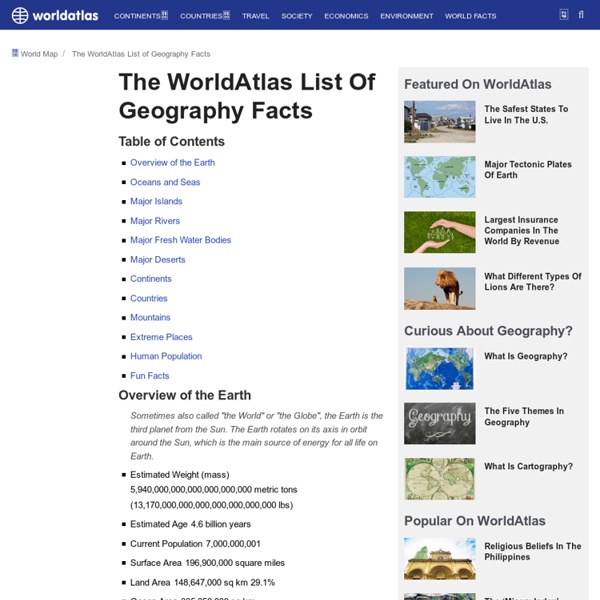Open The Five Themes In Geography article

coord(524,417)
